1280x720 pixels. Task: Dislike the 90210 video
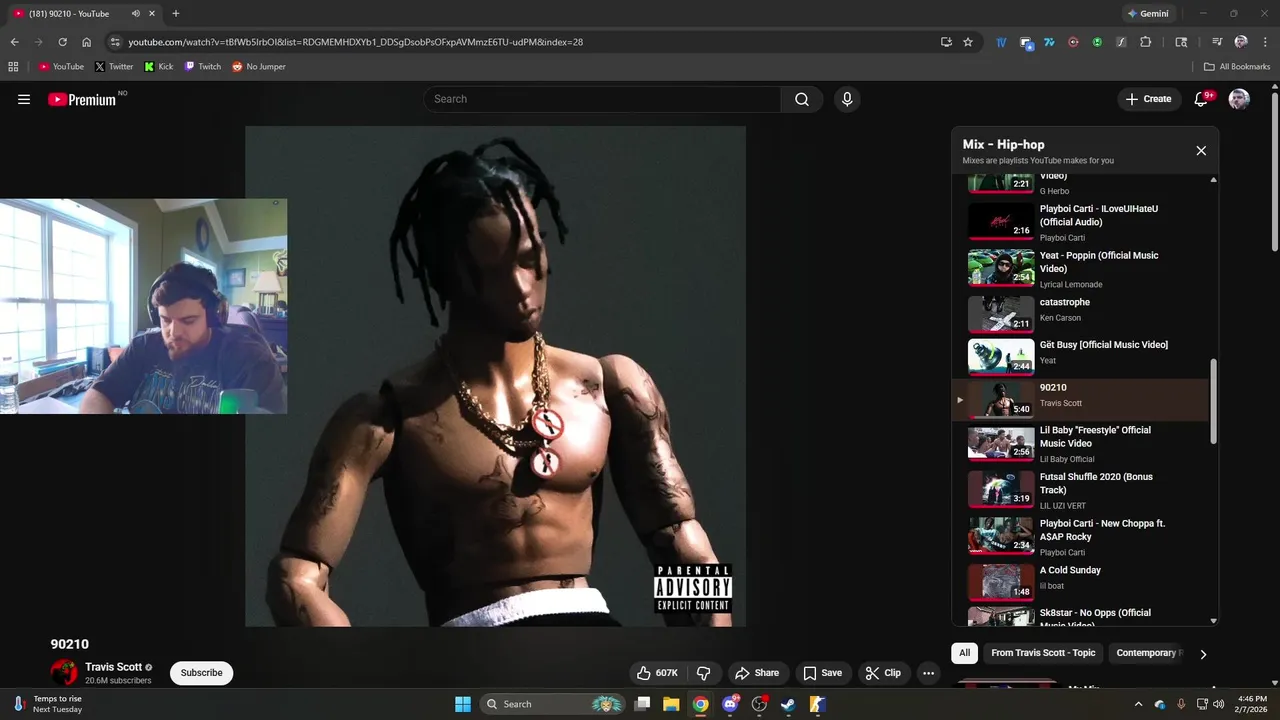[x=704, y=673]
